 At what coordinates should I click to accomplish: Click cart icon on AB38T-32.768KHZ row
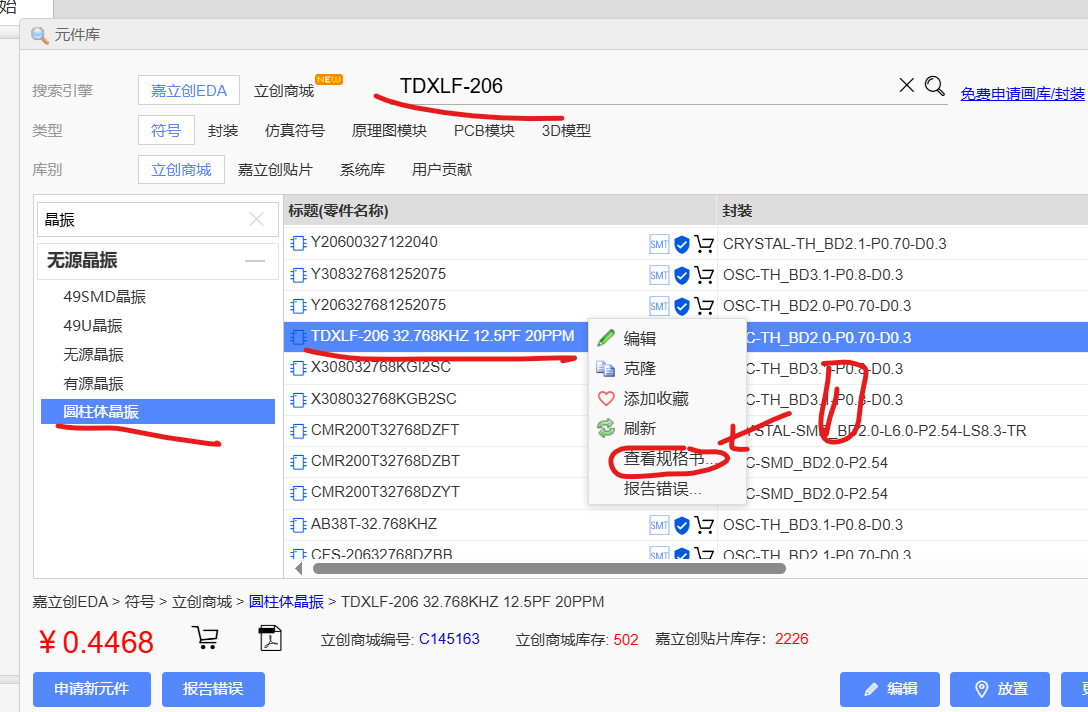point(704,525)
